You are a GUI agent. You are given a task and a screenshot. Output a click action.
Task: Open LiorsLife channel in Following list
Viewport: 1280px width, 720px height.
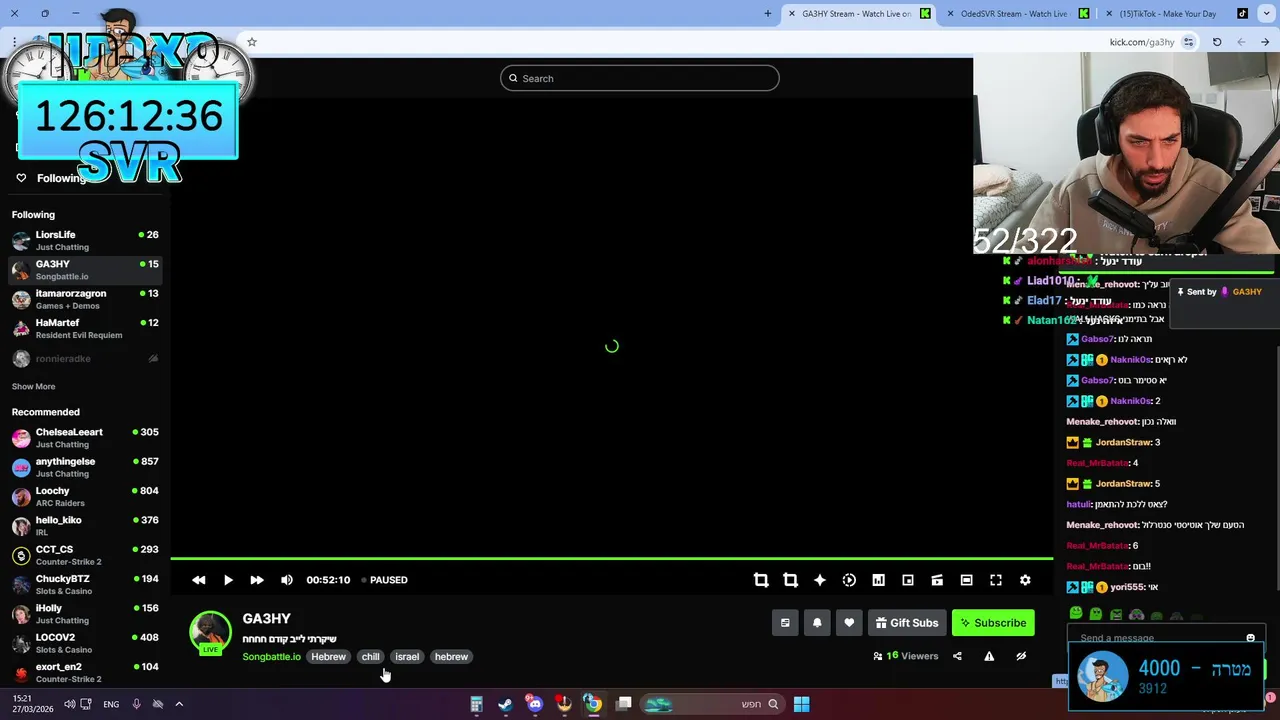(85, 240)
